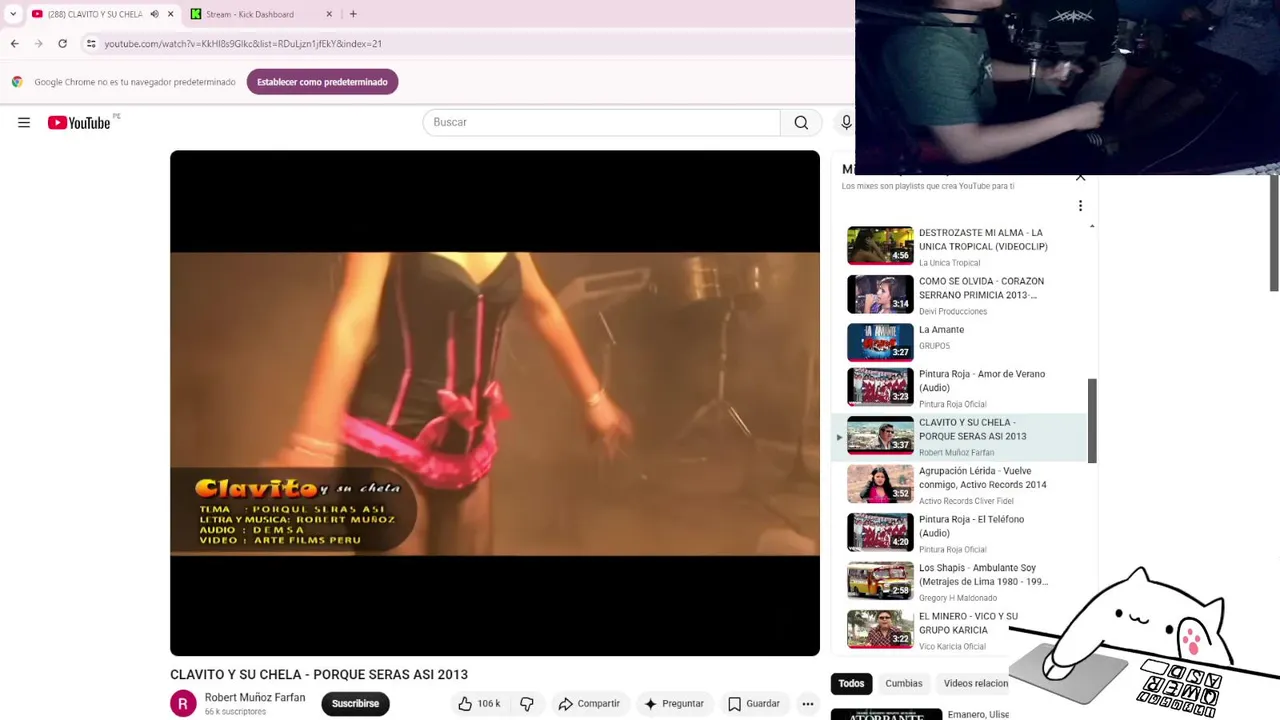Click La Unica Tropical channel name
Screen dimensions: 1280x720
949,263
